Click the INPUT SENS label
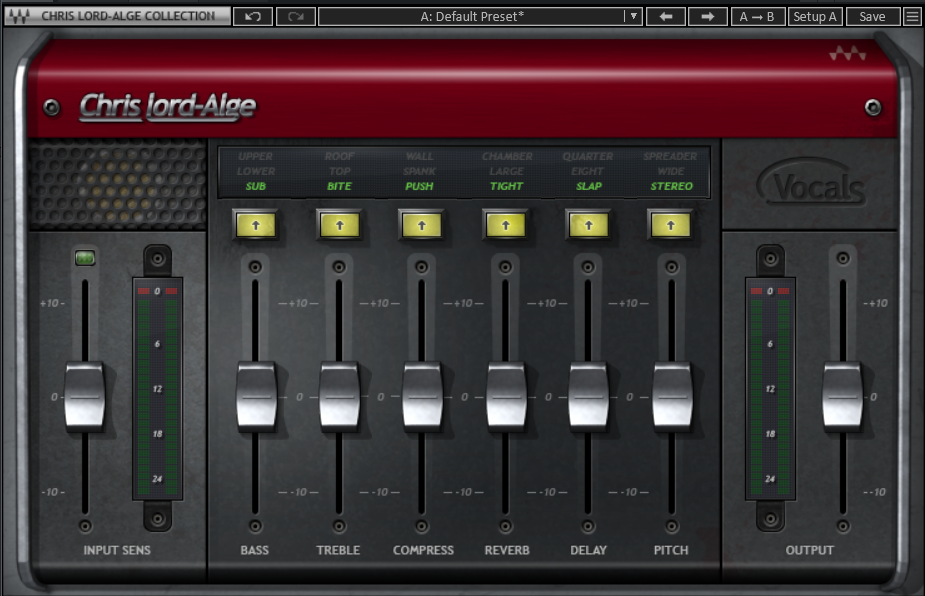This screenshot has width=925, height=596. [117, 550]
